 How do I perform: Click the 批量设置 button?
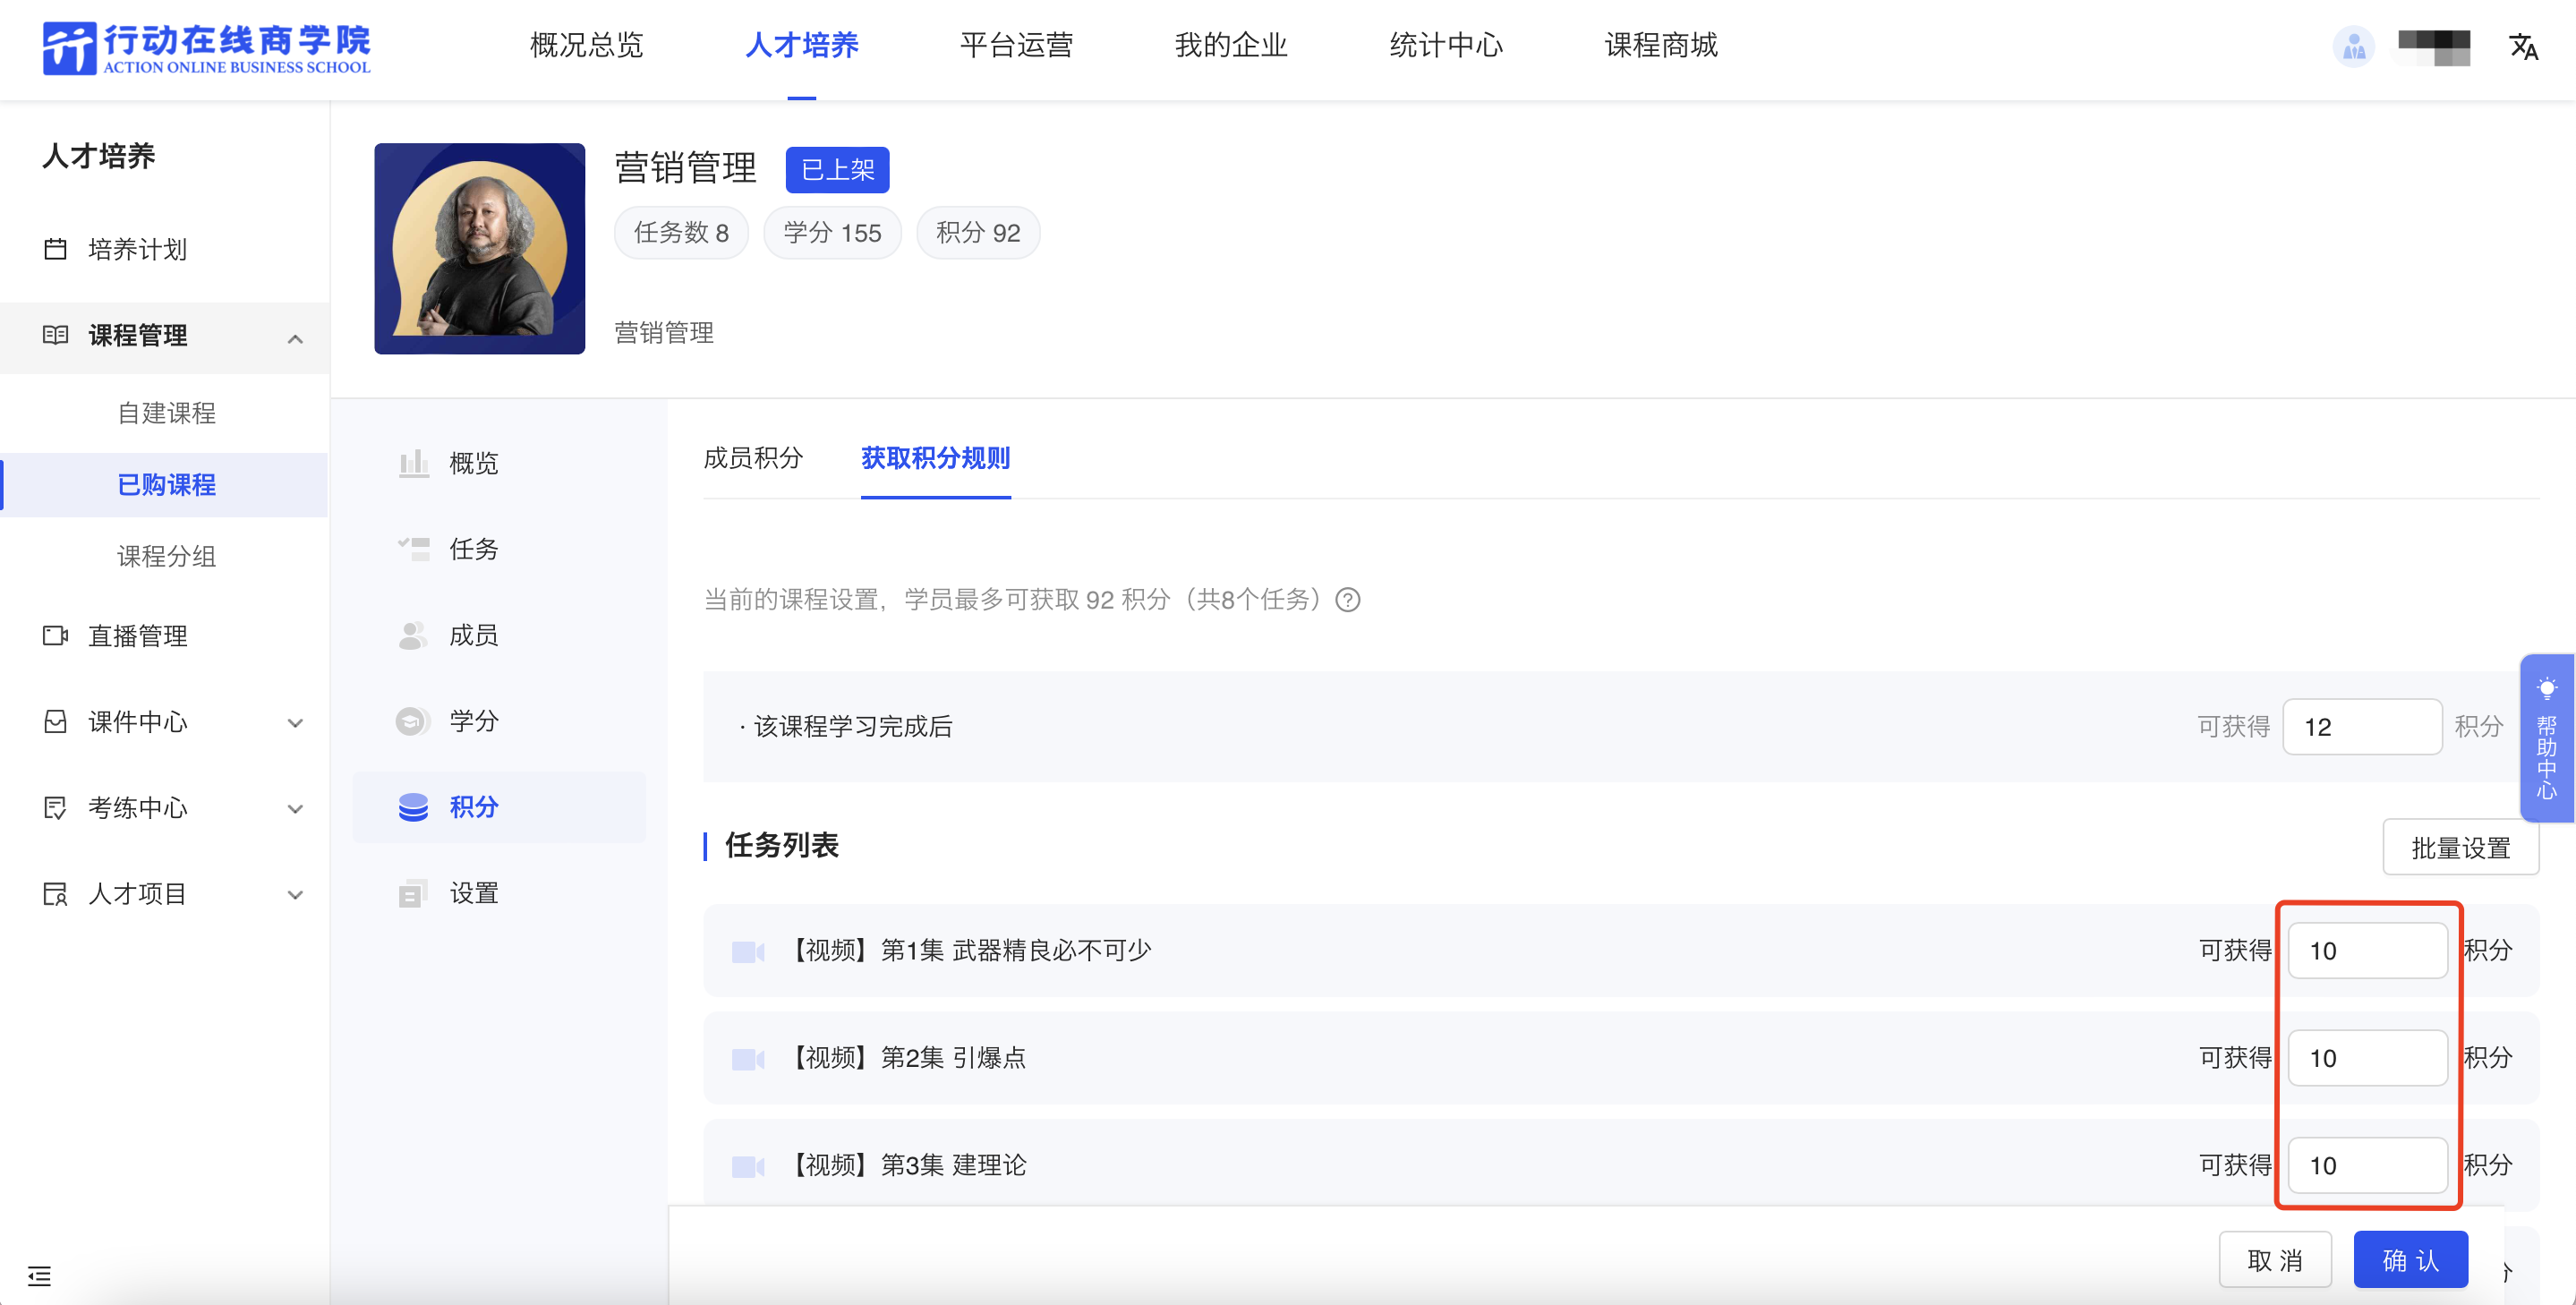click(x=2460, y=848)
